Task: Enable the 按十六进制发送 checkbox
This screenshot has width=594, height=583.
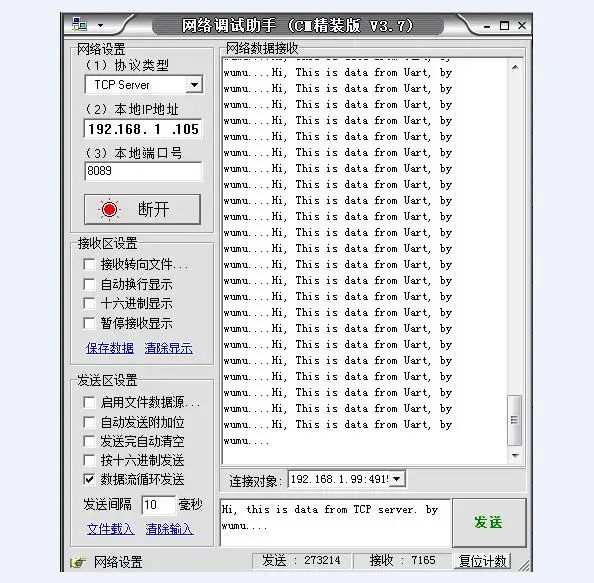Action: [89, 460]
